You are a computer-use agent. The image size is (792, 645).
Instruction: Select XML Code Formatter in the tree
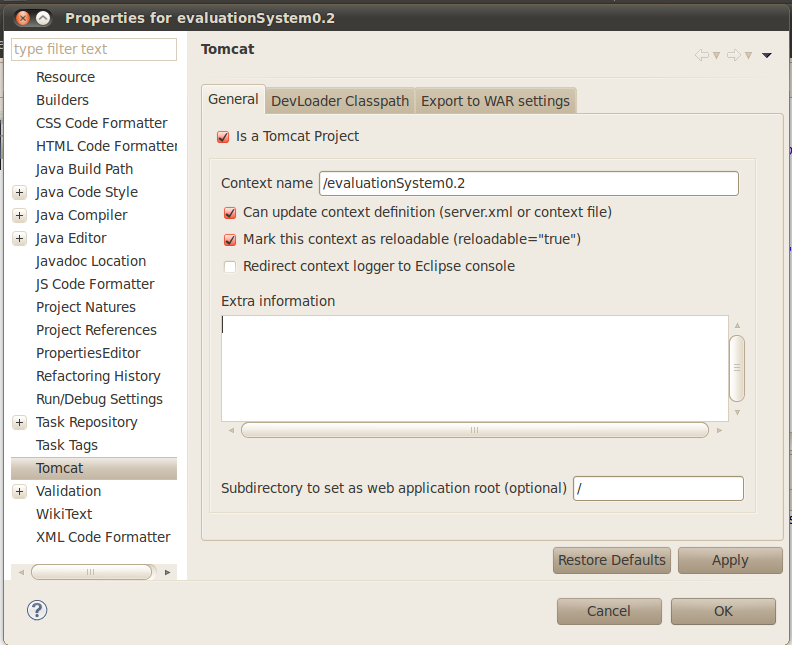pyautogui.click(x=103, y=537)
